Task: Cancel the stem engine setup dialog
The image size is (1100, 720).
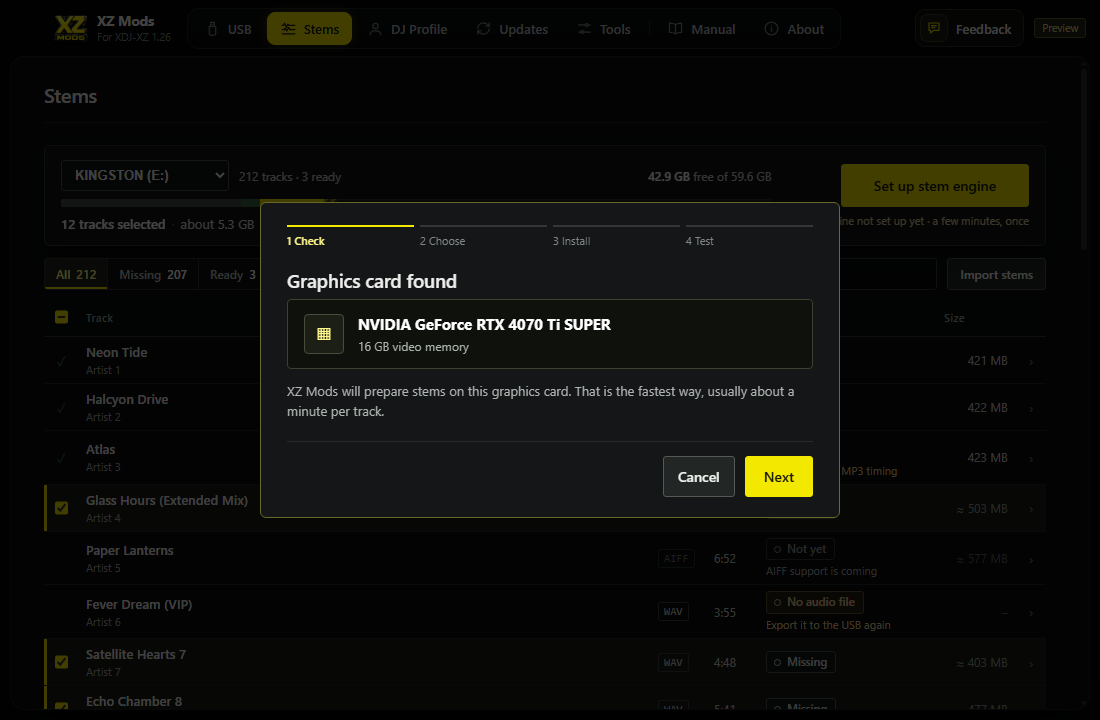Action: tap(699, 476)
